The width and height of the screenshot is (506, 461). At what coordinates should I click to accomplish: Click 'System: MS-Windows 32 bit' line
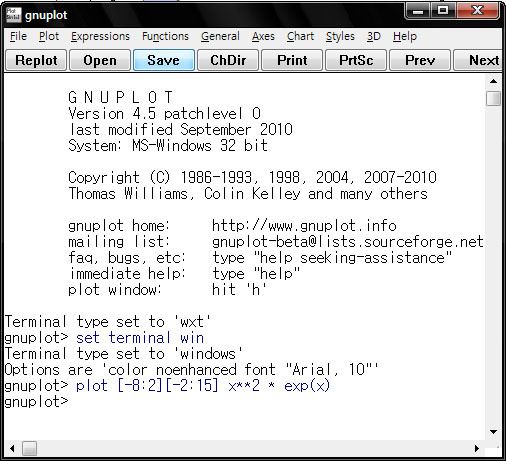click(168, 146)
